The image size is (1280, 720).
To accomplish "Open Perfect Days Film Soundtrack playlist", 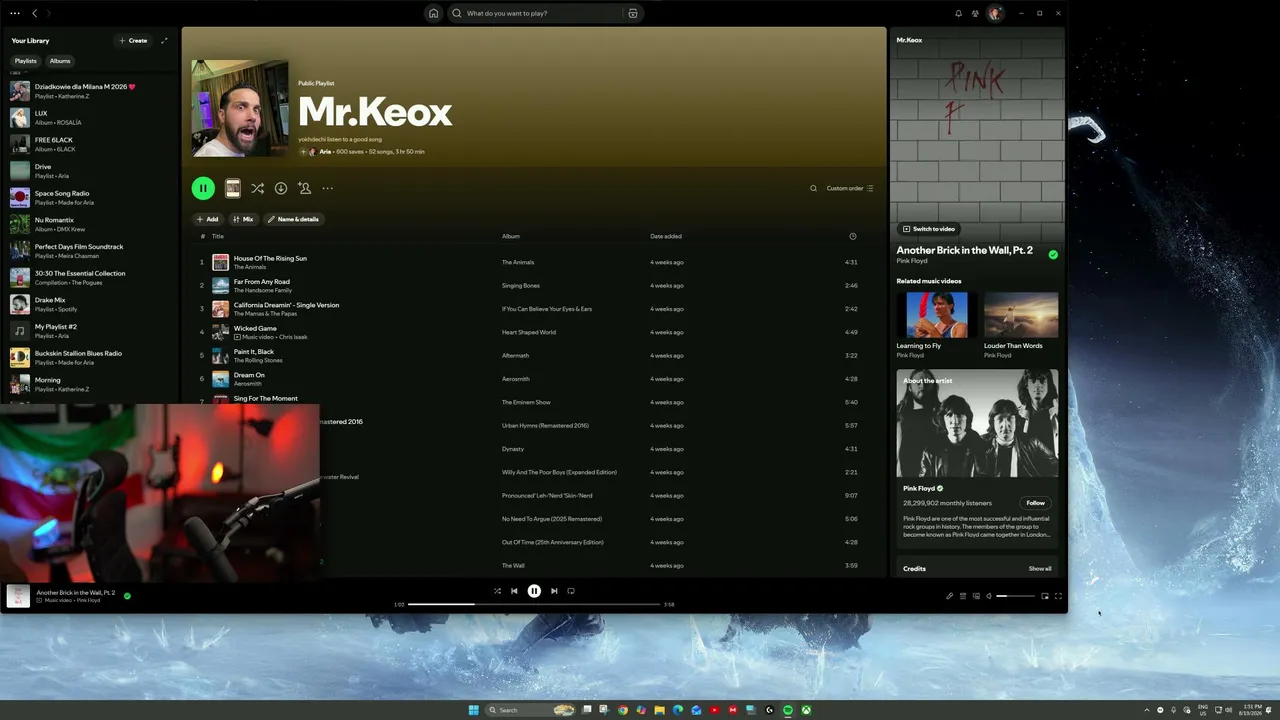I will [90, 251].
